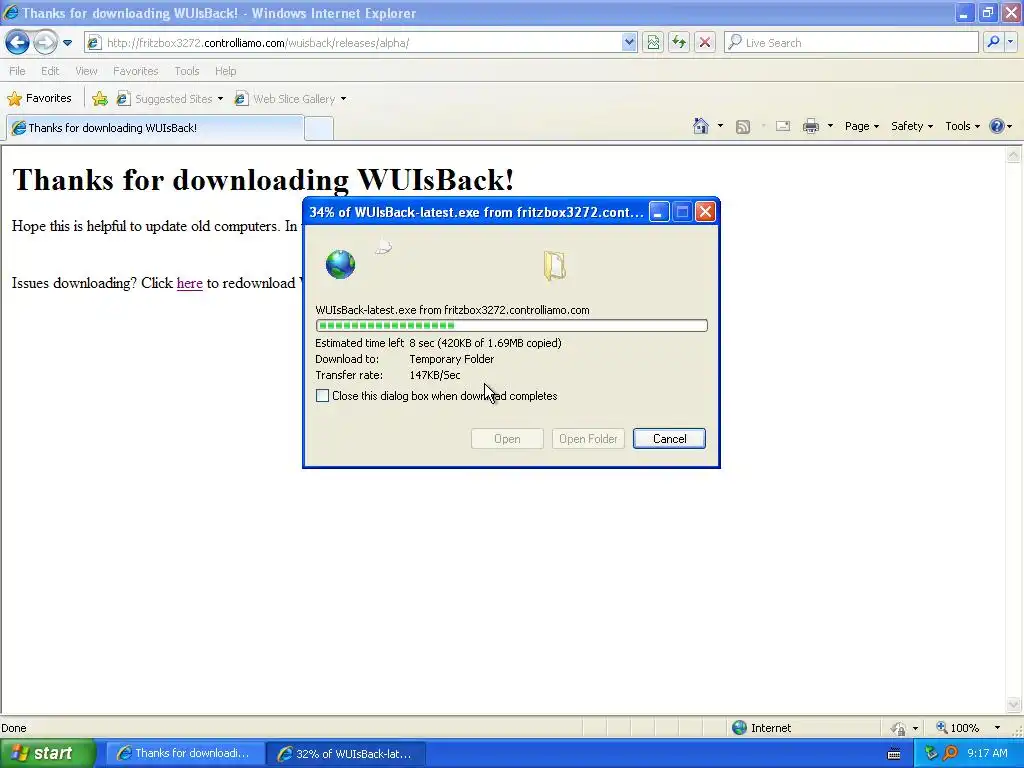Click the page scrollbar down arrow
The width and height of the screenshot is (1024, 768).
pos(1014,704)
